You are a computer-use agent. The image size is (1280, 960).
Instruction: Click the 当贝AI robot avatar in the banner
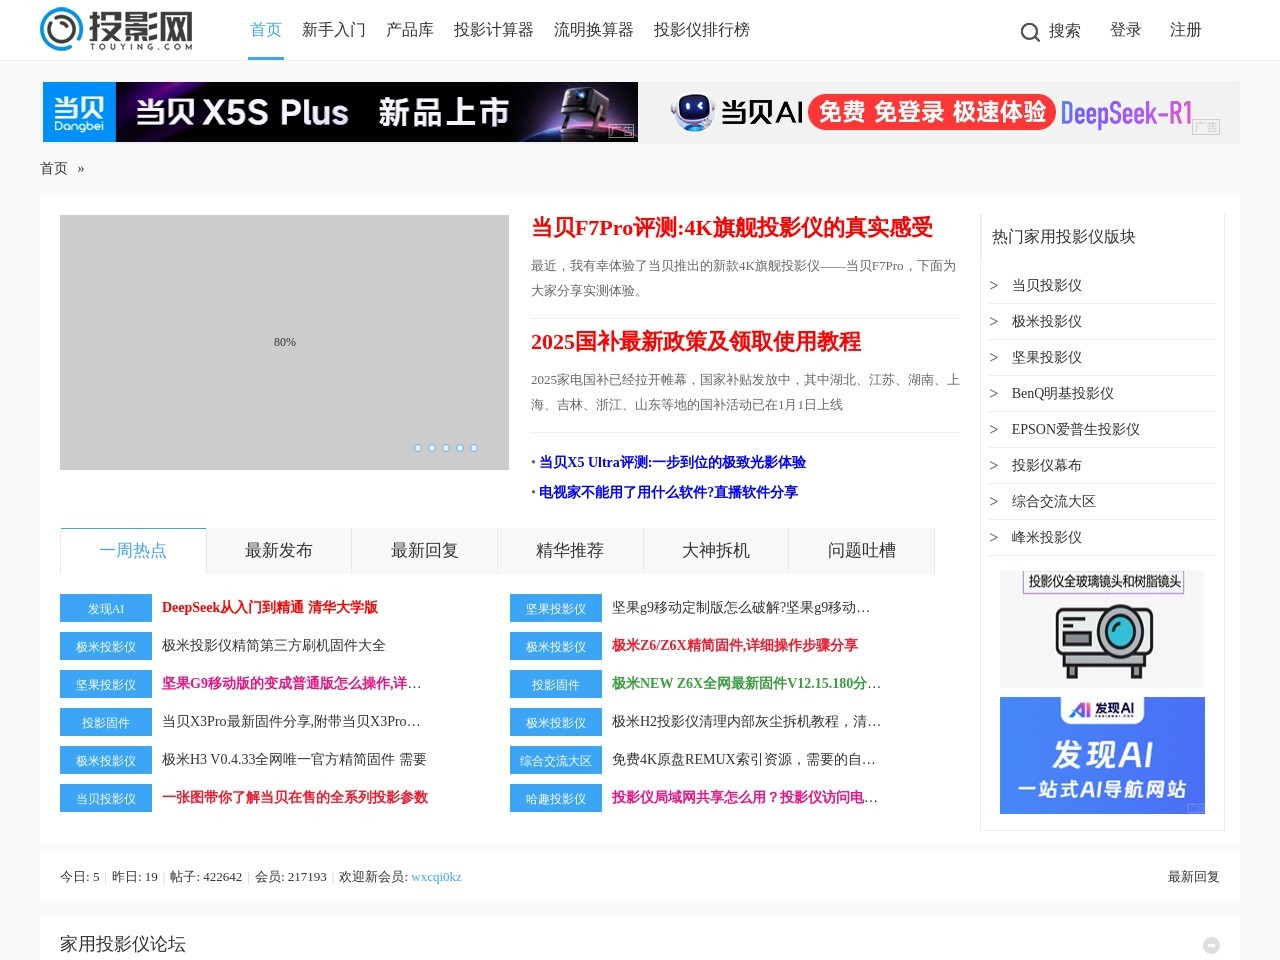[692, 112]
